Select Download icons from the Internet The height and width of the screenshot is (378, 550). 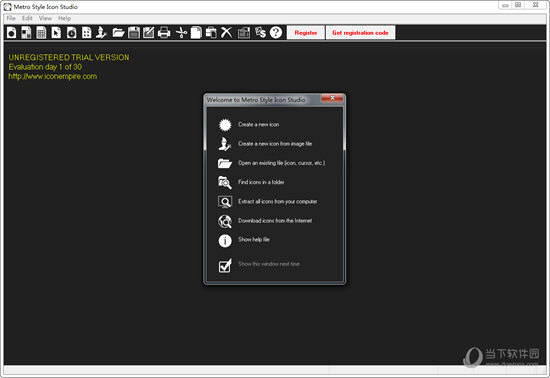pos(275,221)
